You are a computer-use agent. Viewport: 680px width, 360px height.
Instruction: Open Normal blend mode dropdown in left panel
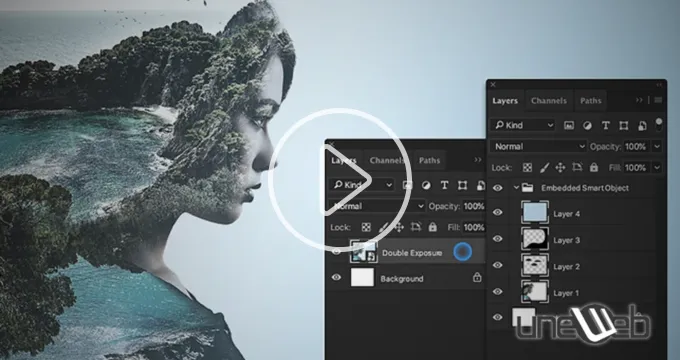[377, 206]
